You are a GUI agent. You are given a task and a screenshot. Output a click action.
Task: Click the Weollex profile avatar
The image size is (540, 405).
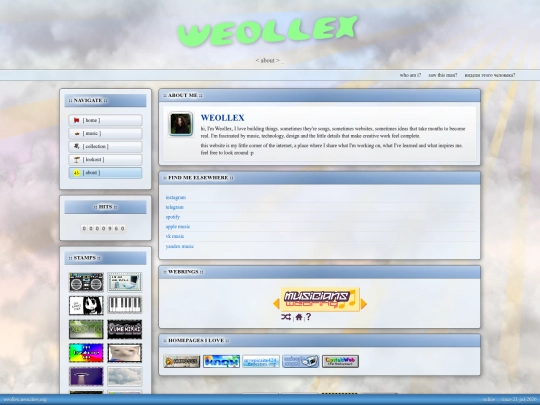coord(181,124)
